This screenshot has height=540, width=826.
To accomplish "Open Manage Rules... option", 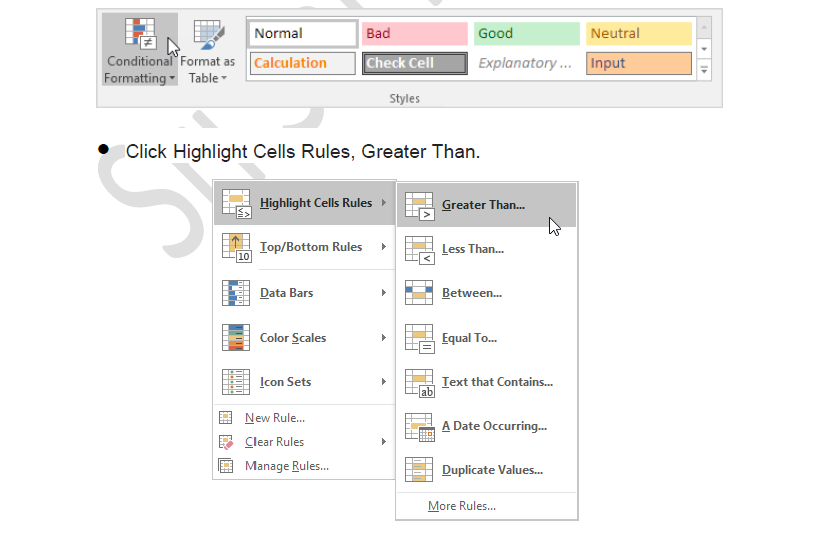I will pos(286,466).
